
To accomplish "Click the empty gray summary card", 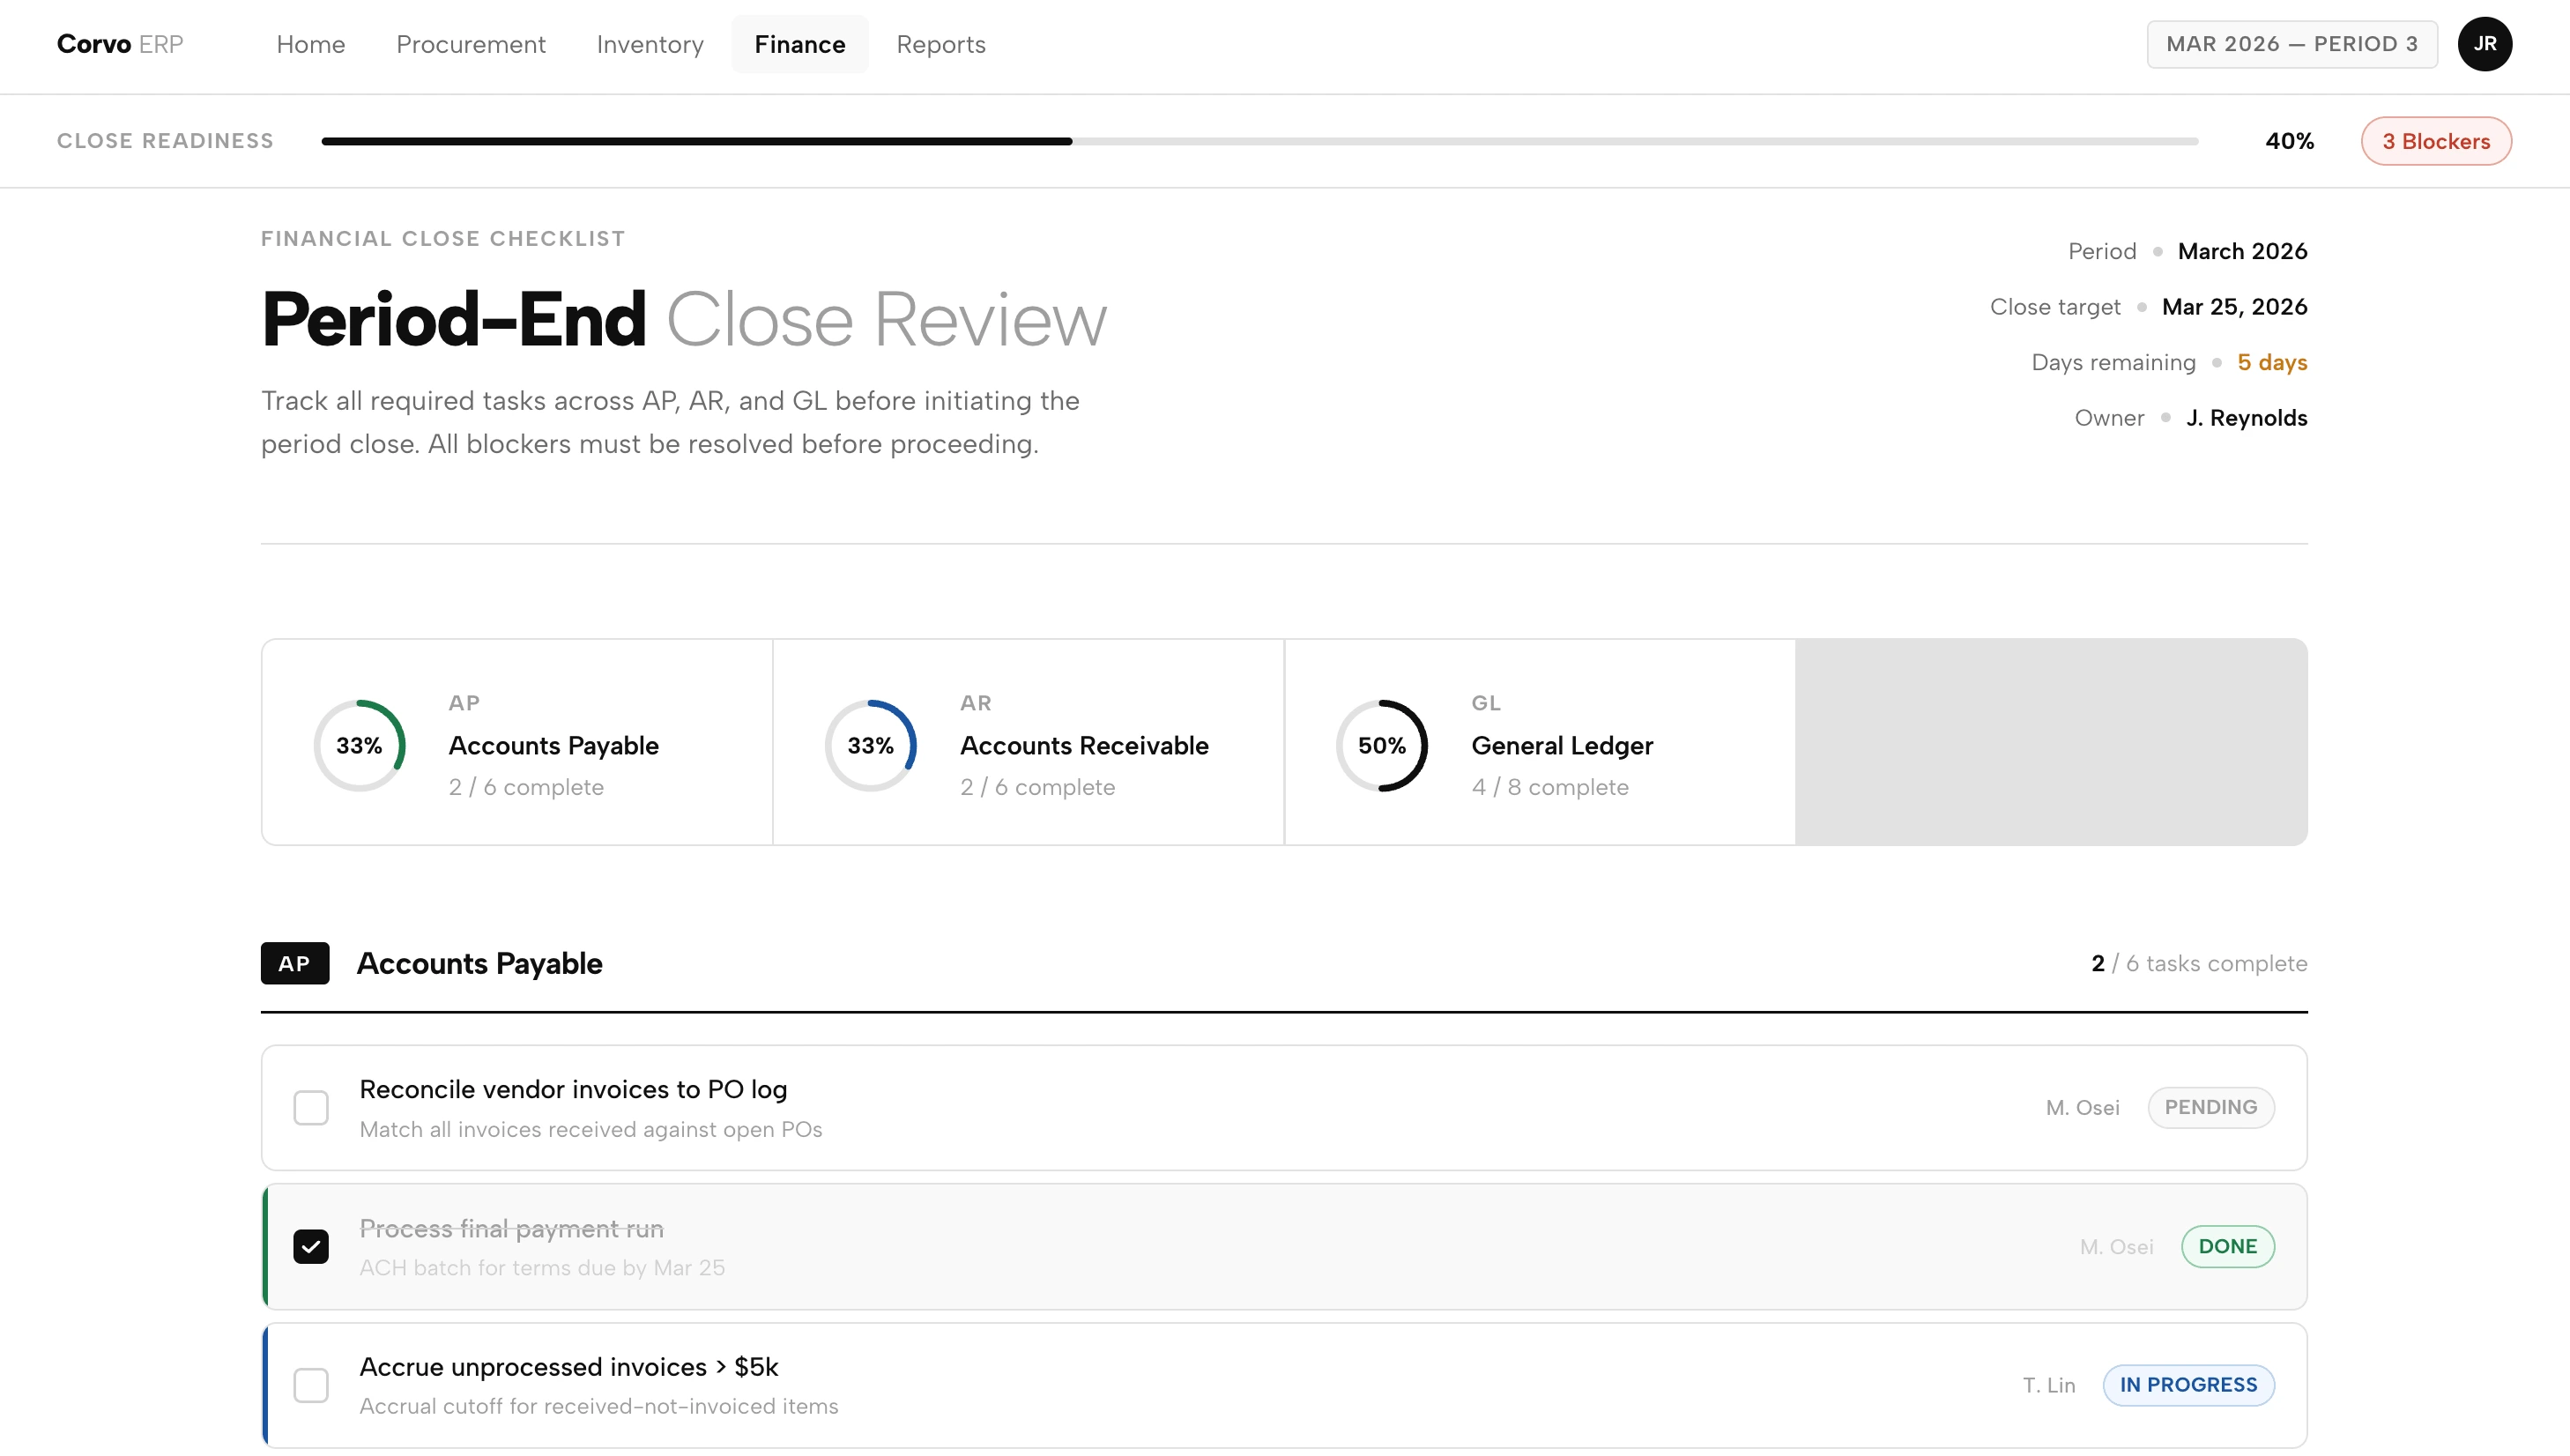I will pyautogui.click(x=2052, y=742).
